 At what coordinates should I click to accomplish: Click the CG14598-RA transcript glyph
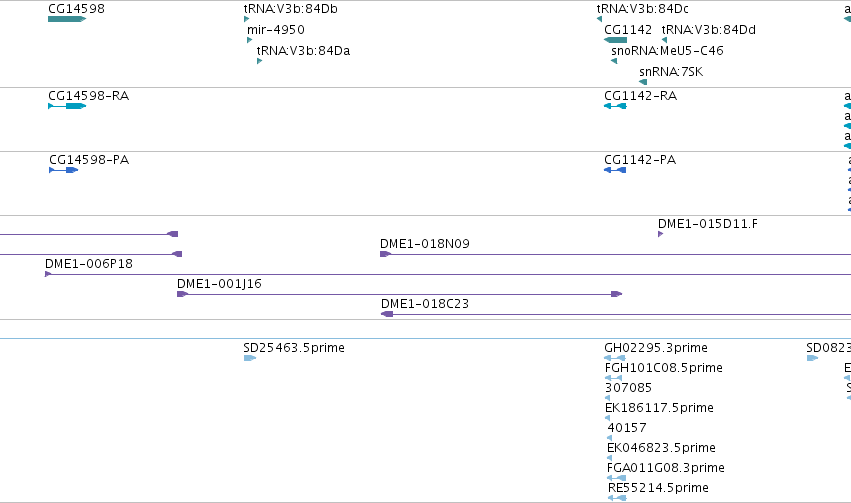(67, 106)
